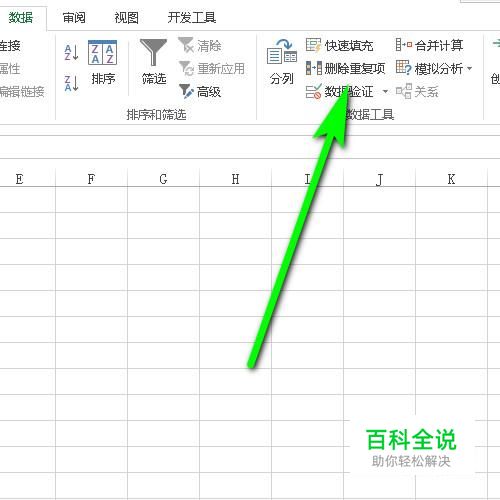500x500 pixels.
Task: Click the 高级 filter text
Action: (209, 92)
